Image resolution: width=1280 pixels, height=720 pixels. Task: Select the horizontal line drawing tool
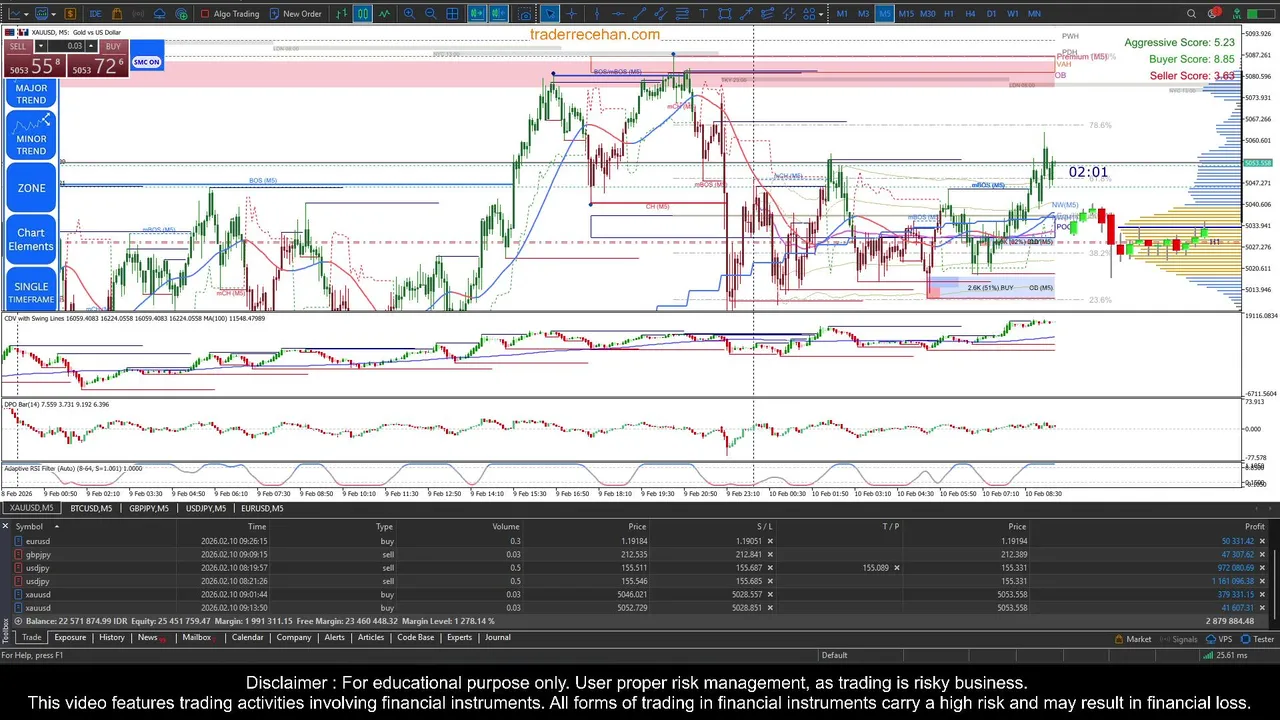coord(618,14)
